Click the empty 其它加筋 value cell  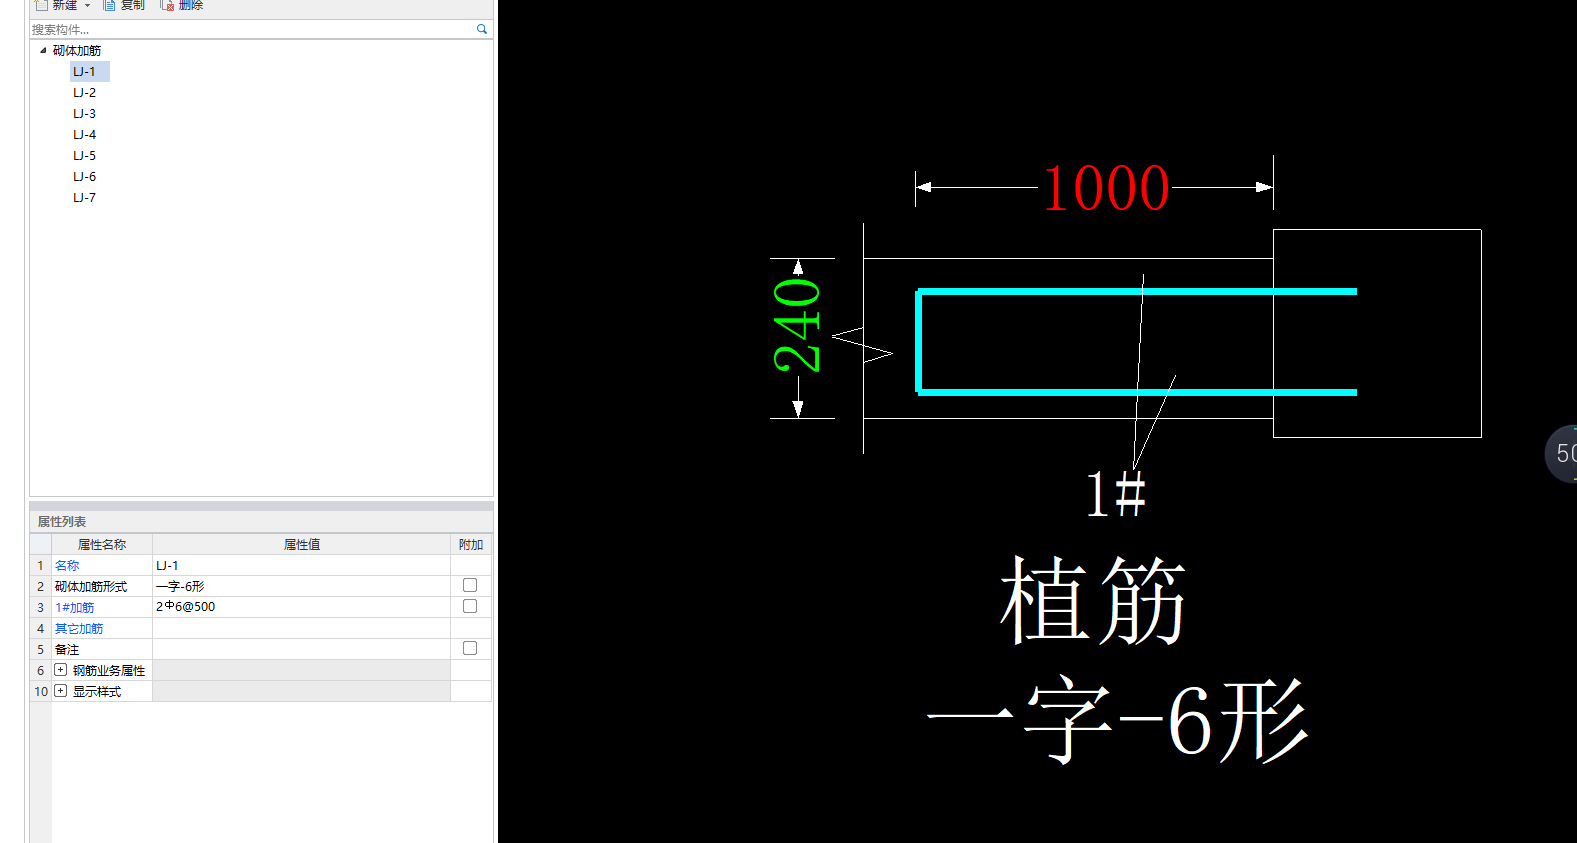pyautogui.click(x=301, y=628)
